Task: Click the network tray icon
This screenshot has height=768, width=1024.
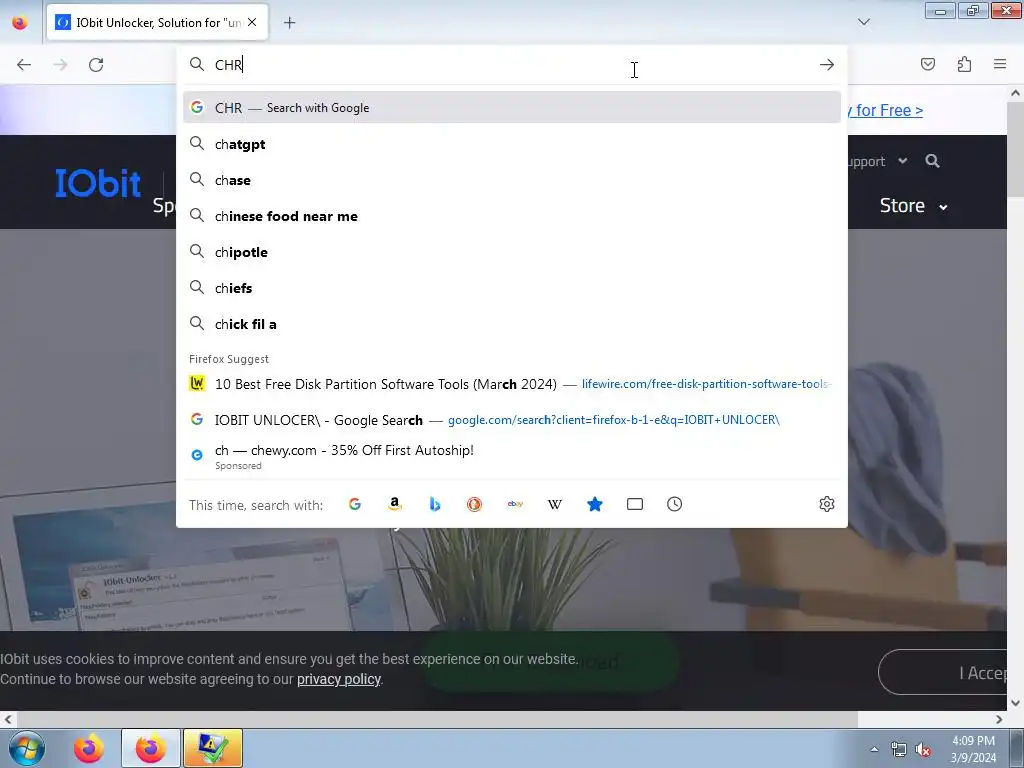Action: click(x=899, y=750)
